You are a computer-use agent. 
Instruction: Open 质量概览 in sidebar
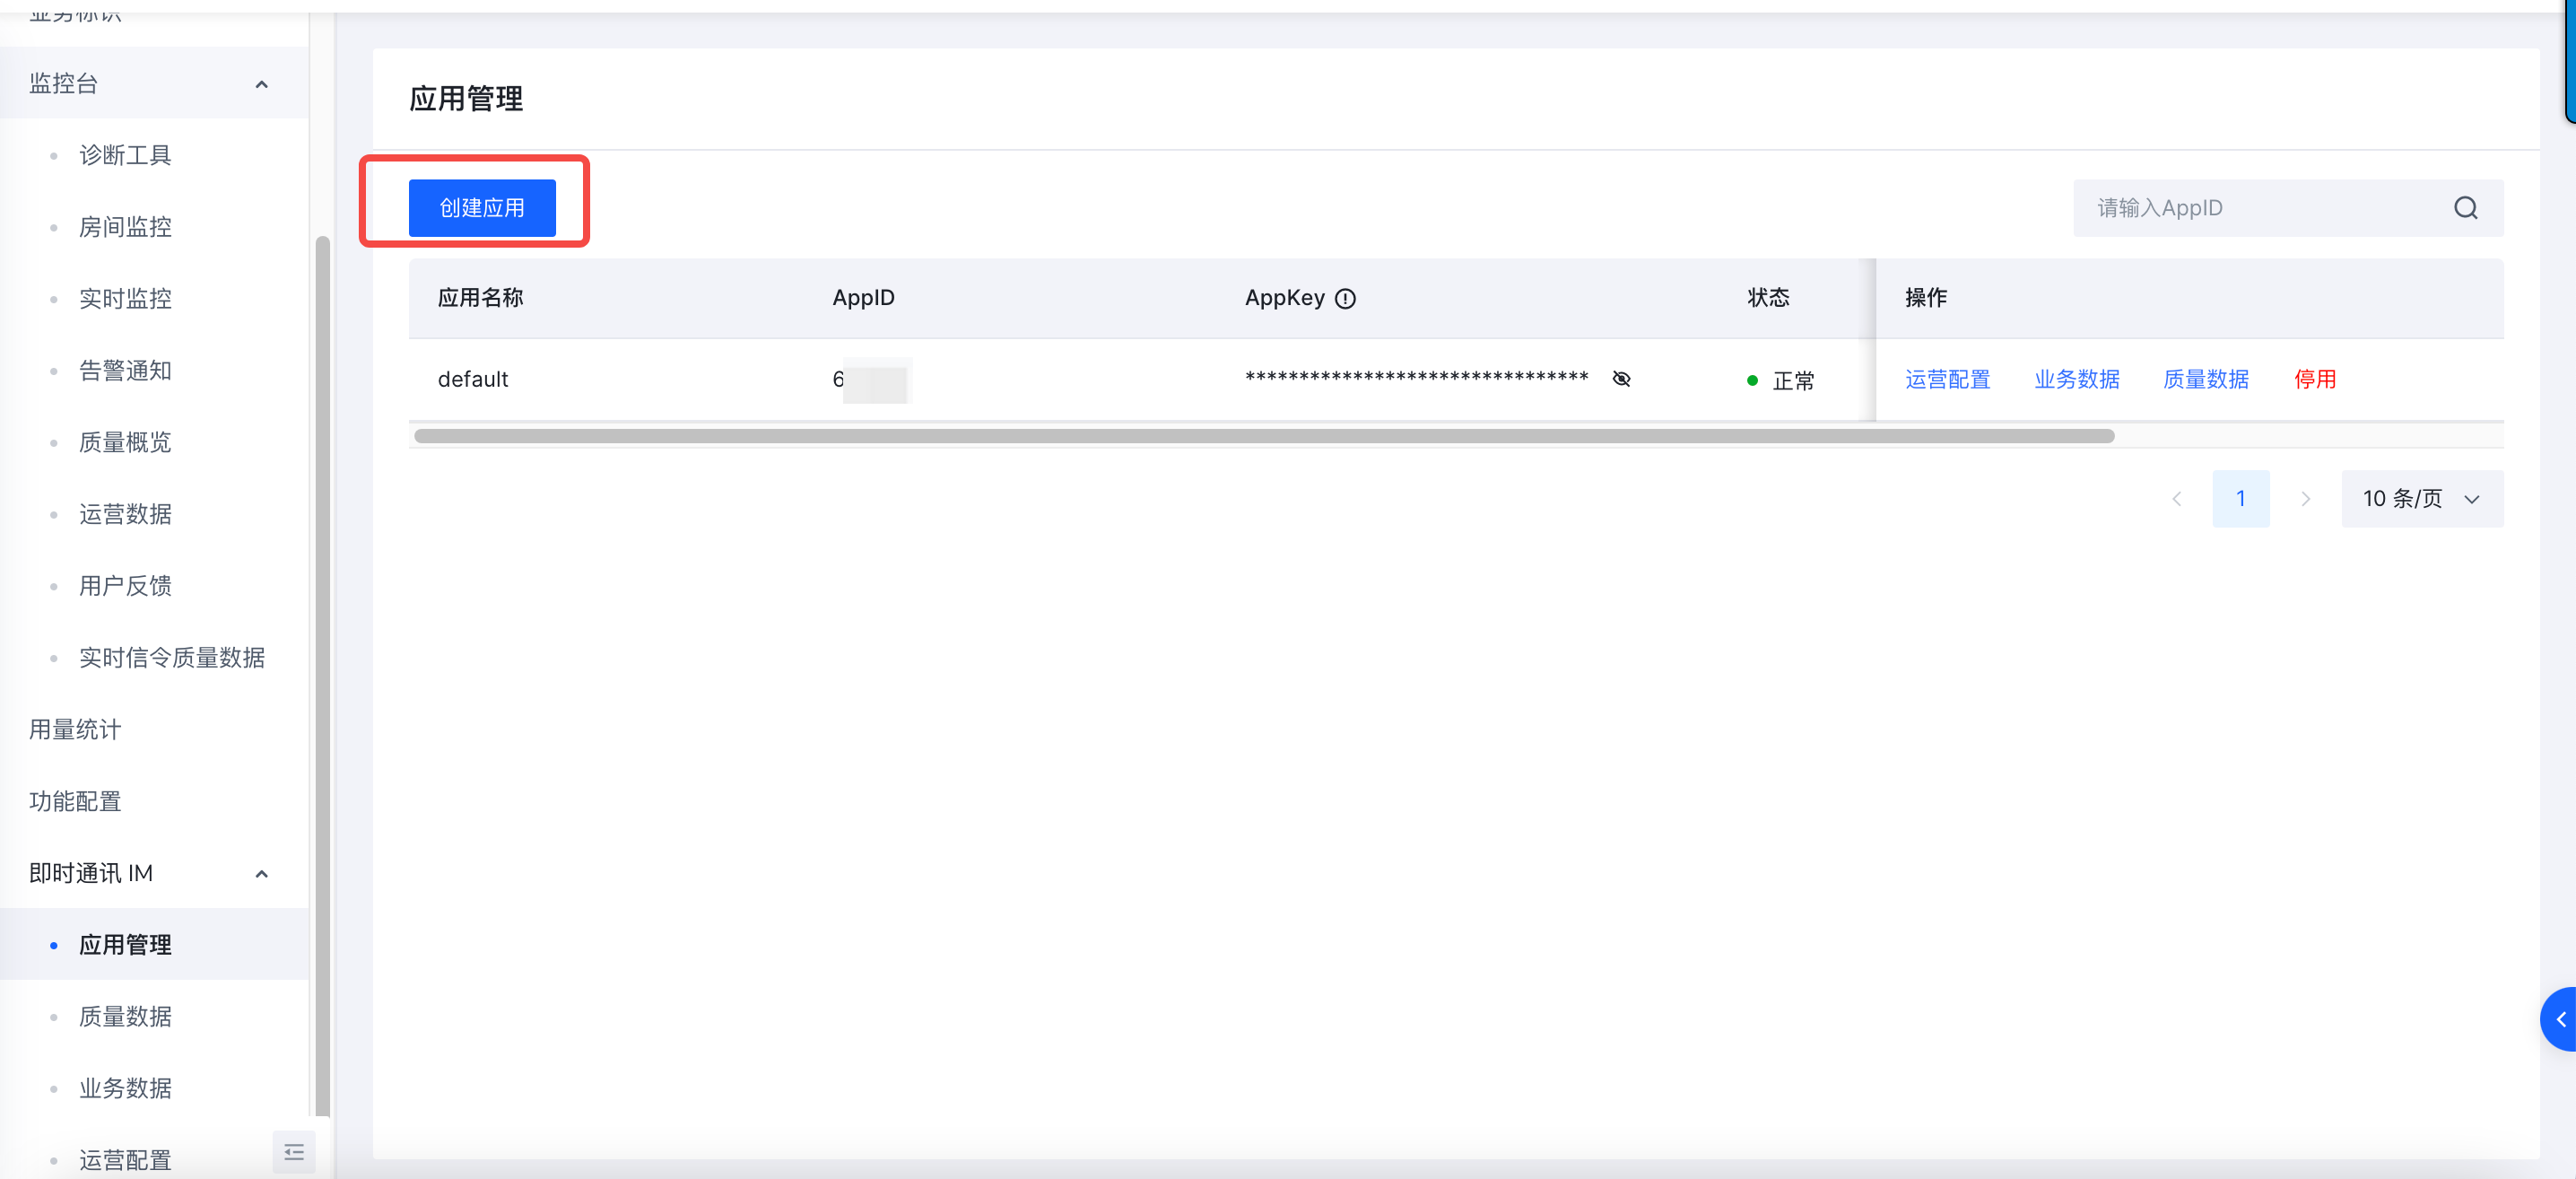[126, 443]
